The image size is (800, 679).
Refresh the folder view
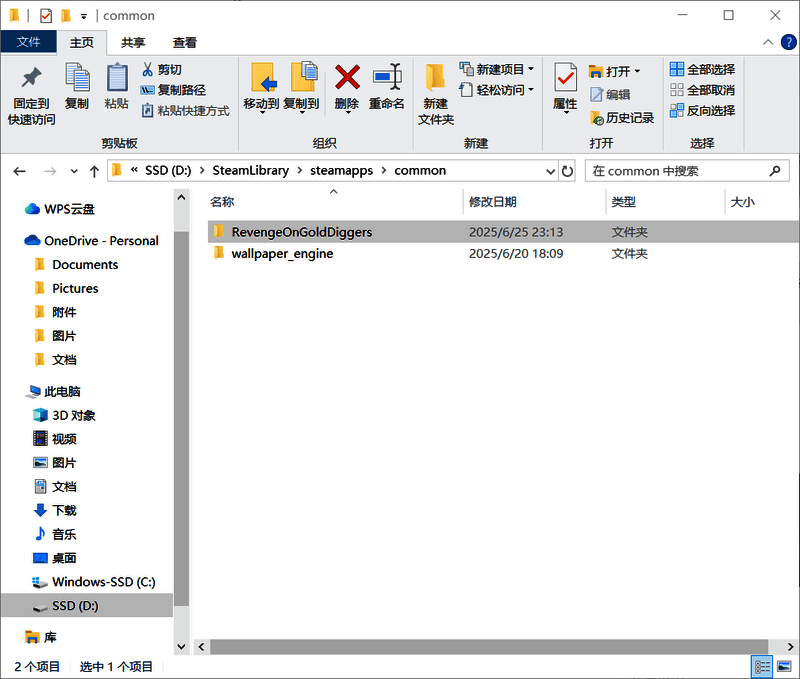[x=568, y=170]
